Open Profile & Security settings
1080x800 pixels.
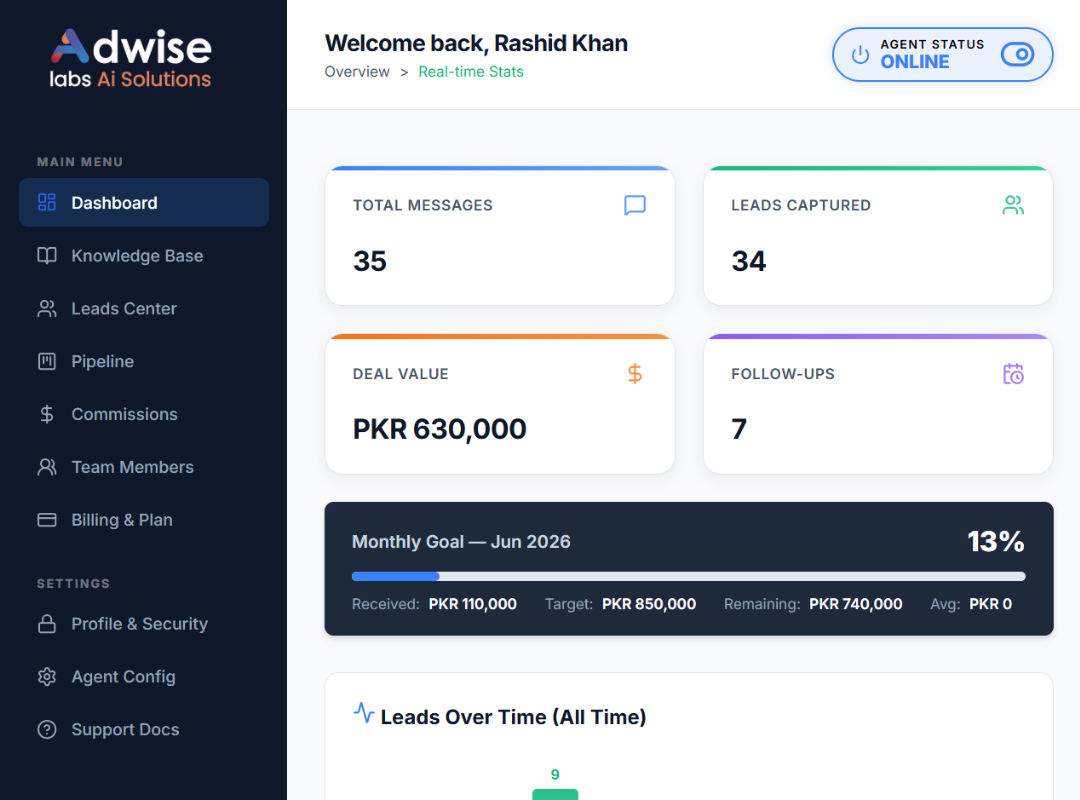pyautogui.click(x=144, y=624)
